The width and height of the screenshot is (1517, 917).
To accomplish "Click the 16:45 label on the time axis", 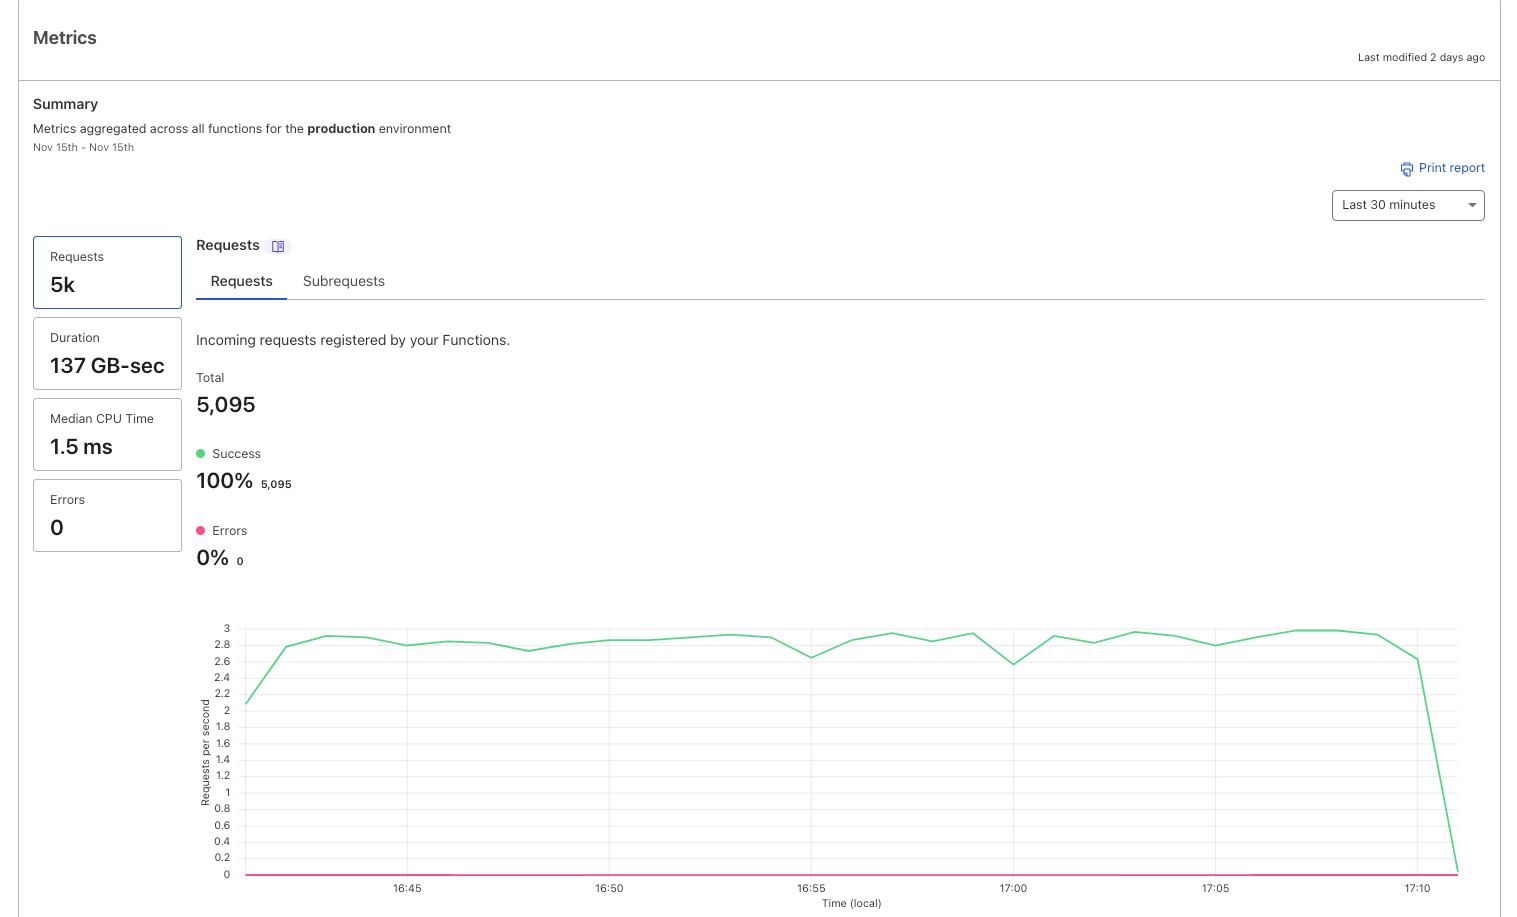I will pyautogui.click(x=407, y=888).
